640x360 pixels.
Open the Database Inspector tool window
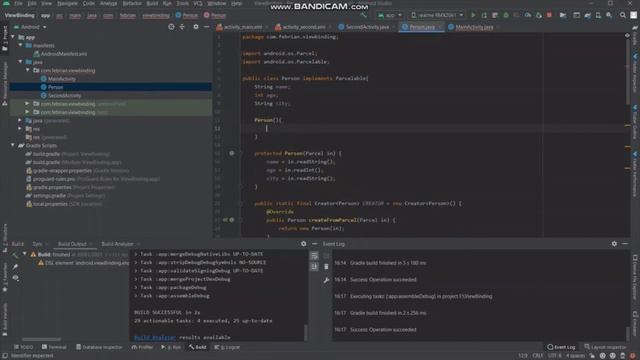(x=99, y=347)
